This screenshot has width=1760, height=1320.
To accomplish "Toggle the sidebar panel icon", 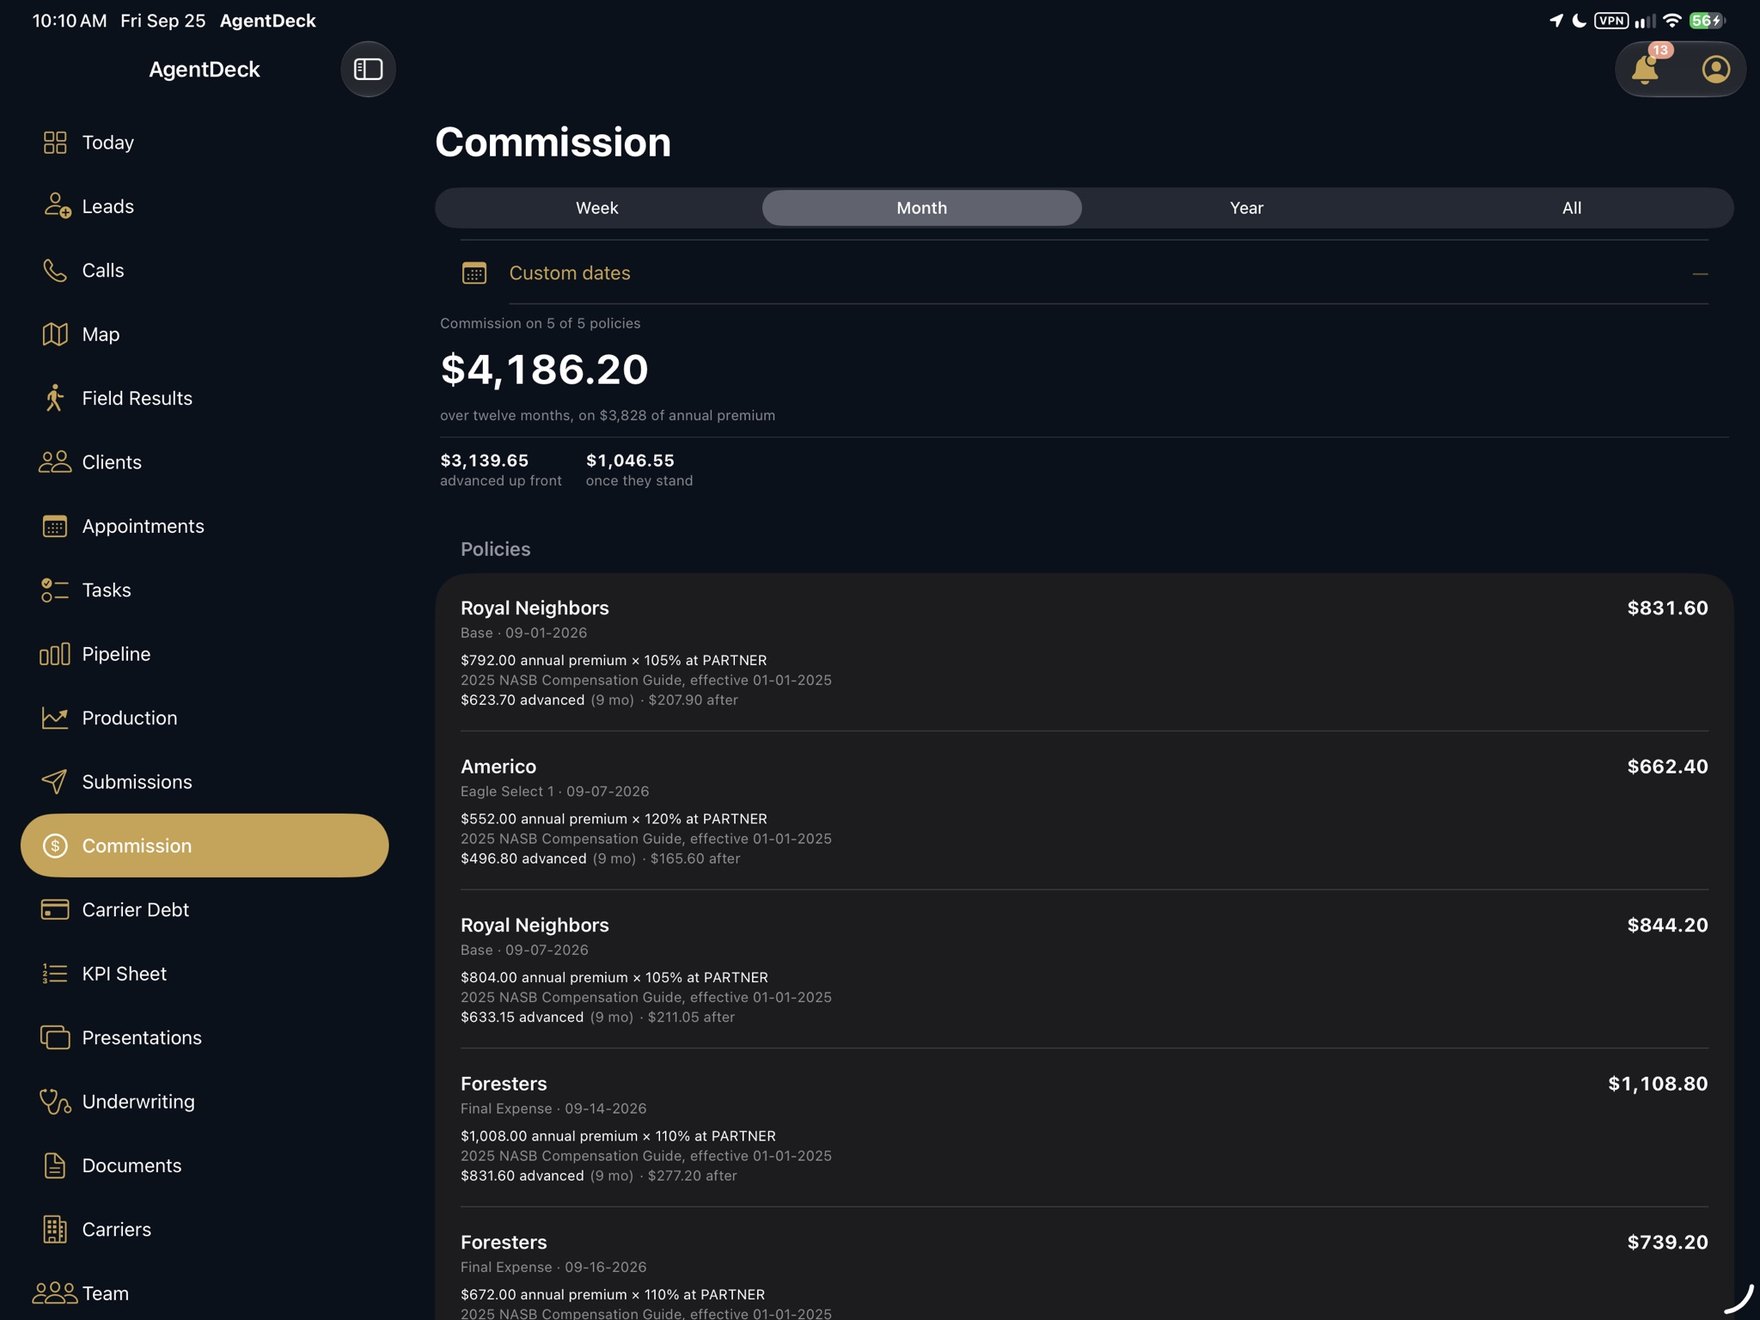I will [368, 69].
